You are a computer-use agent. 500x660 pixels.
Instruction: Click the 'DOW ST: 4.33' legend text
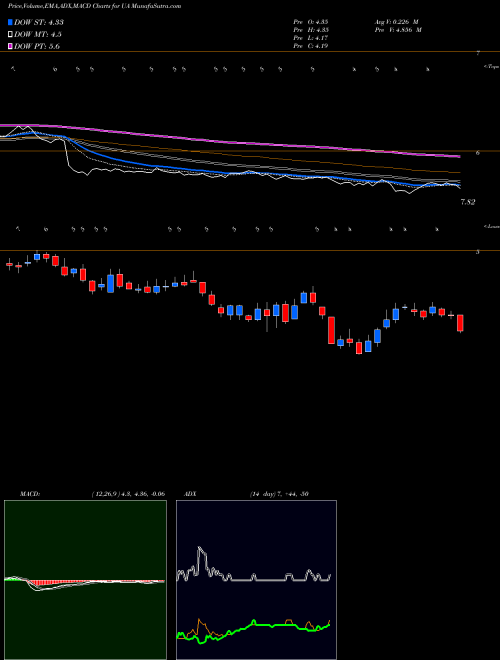click(x=39, y=22)
